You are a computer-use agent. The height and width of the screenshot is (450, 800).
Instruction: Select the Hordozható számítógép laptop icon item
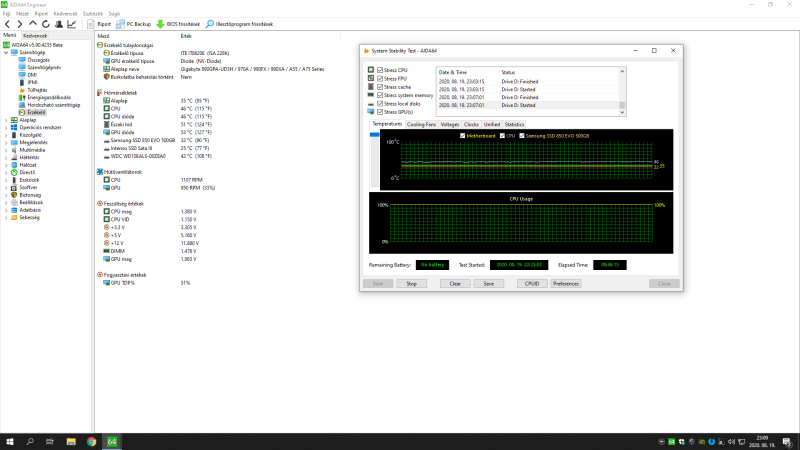point(22,105)
